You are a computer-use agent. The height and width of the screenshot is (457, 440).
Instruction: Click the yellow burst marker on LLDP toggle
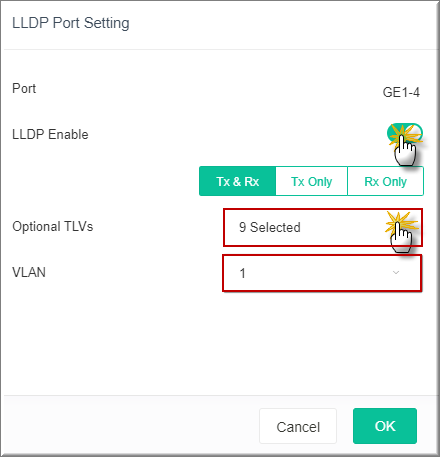(404, 134)
